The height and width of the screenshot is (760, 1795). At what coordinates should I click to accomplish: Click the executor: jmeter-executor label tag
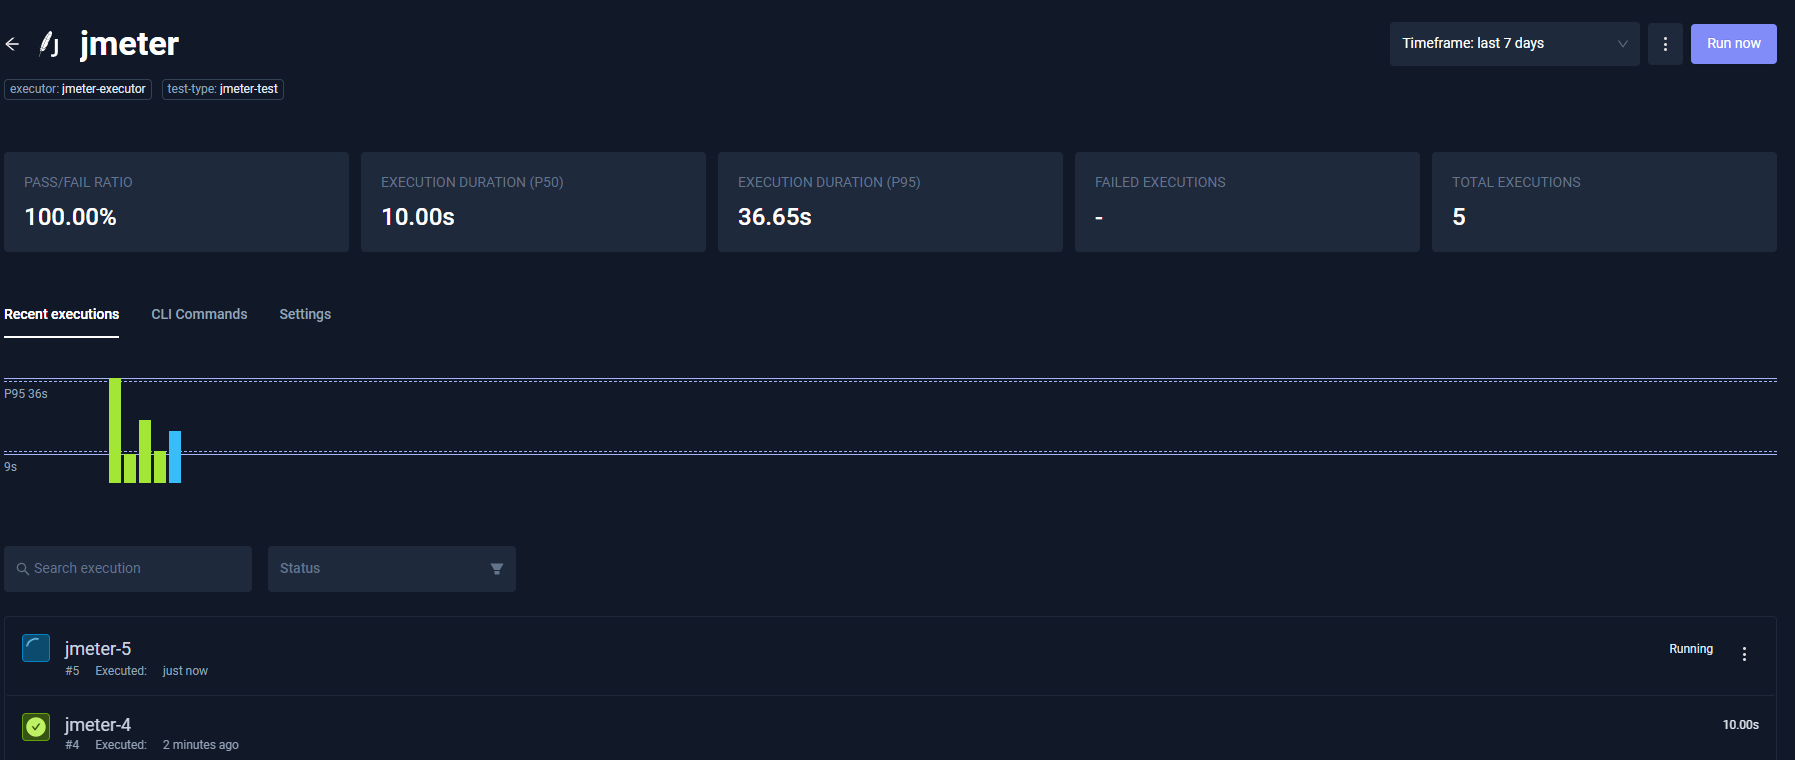coord(78,89)
